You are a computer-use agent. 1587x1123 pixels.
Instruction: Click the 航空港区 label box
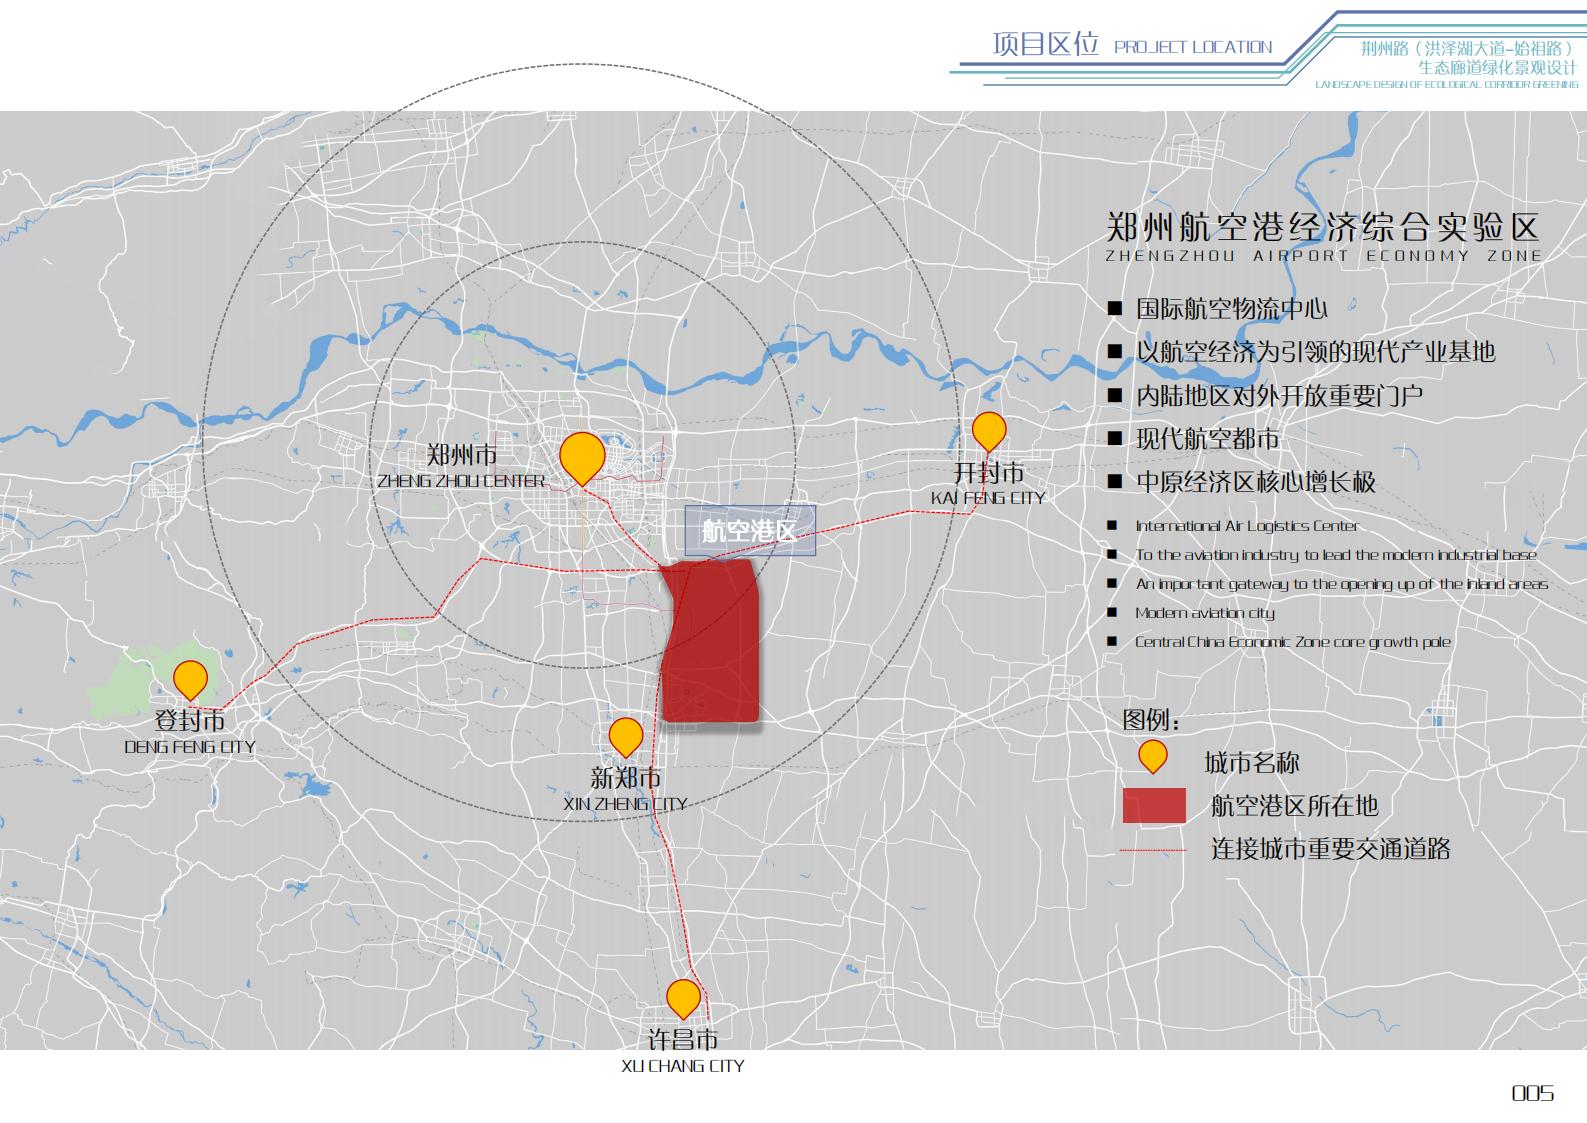click(750, 530)
